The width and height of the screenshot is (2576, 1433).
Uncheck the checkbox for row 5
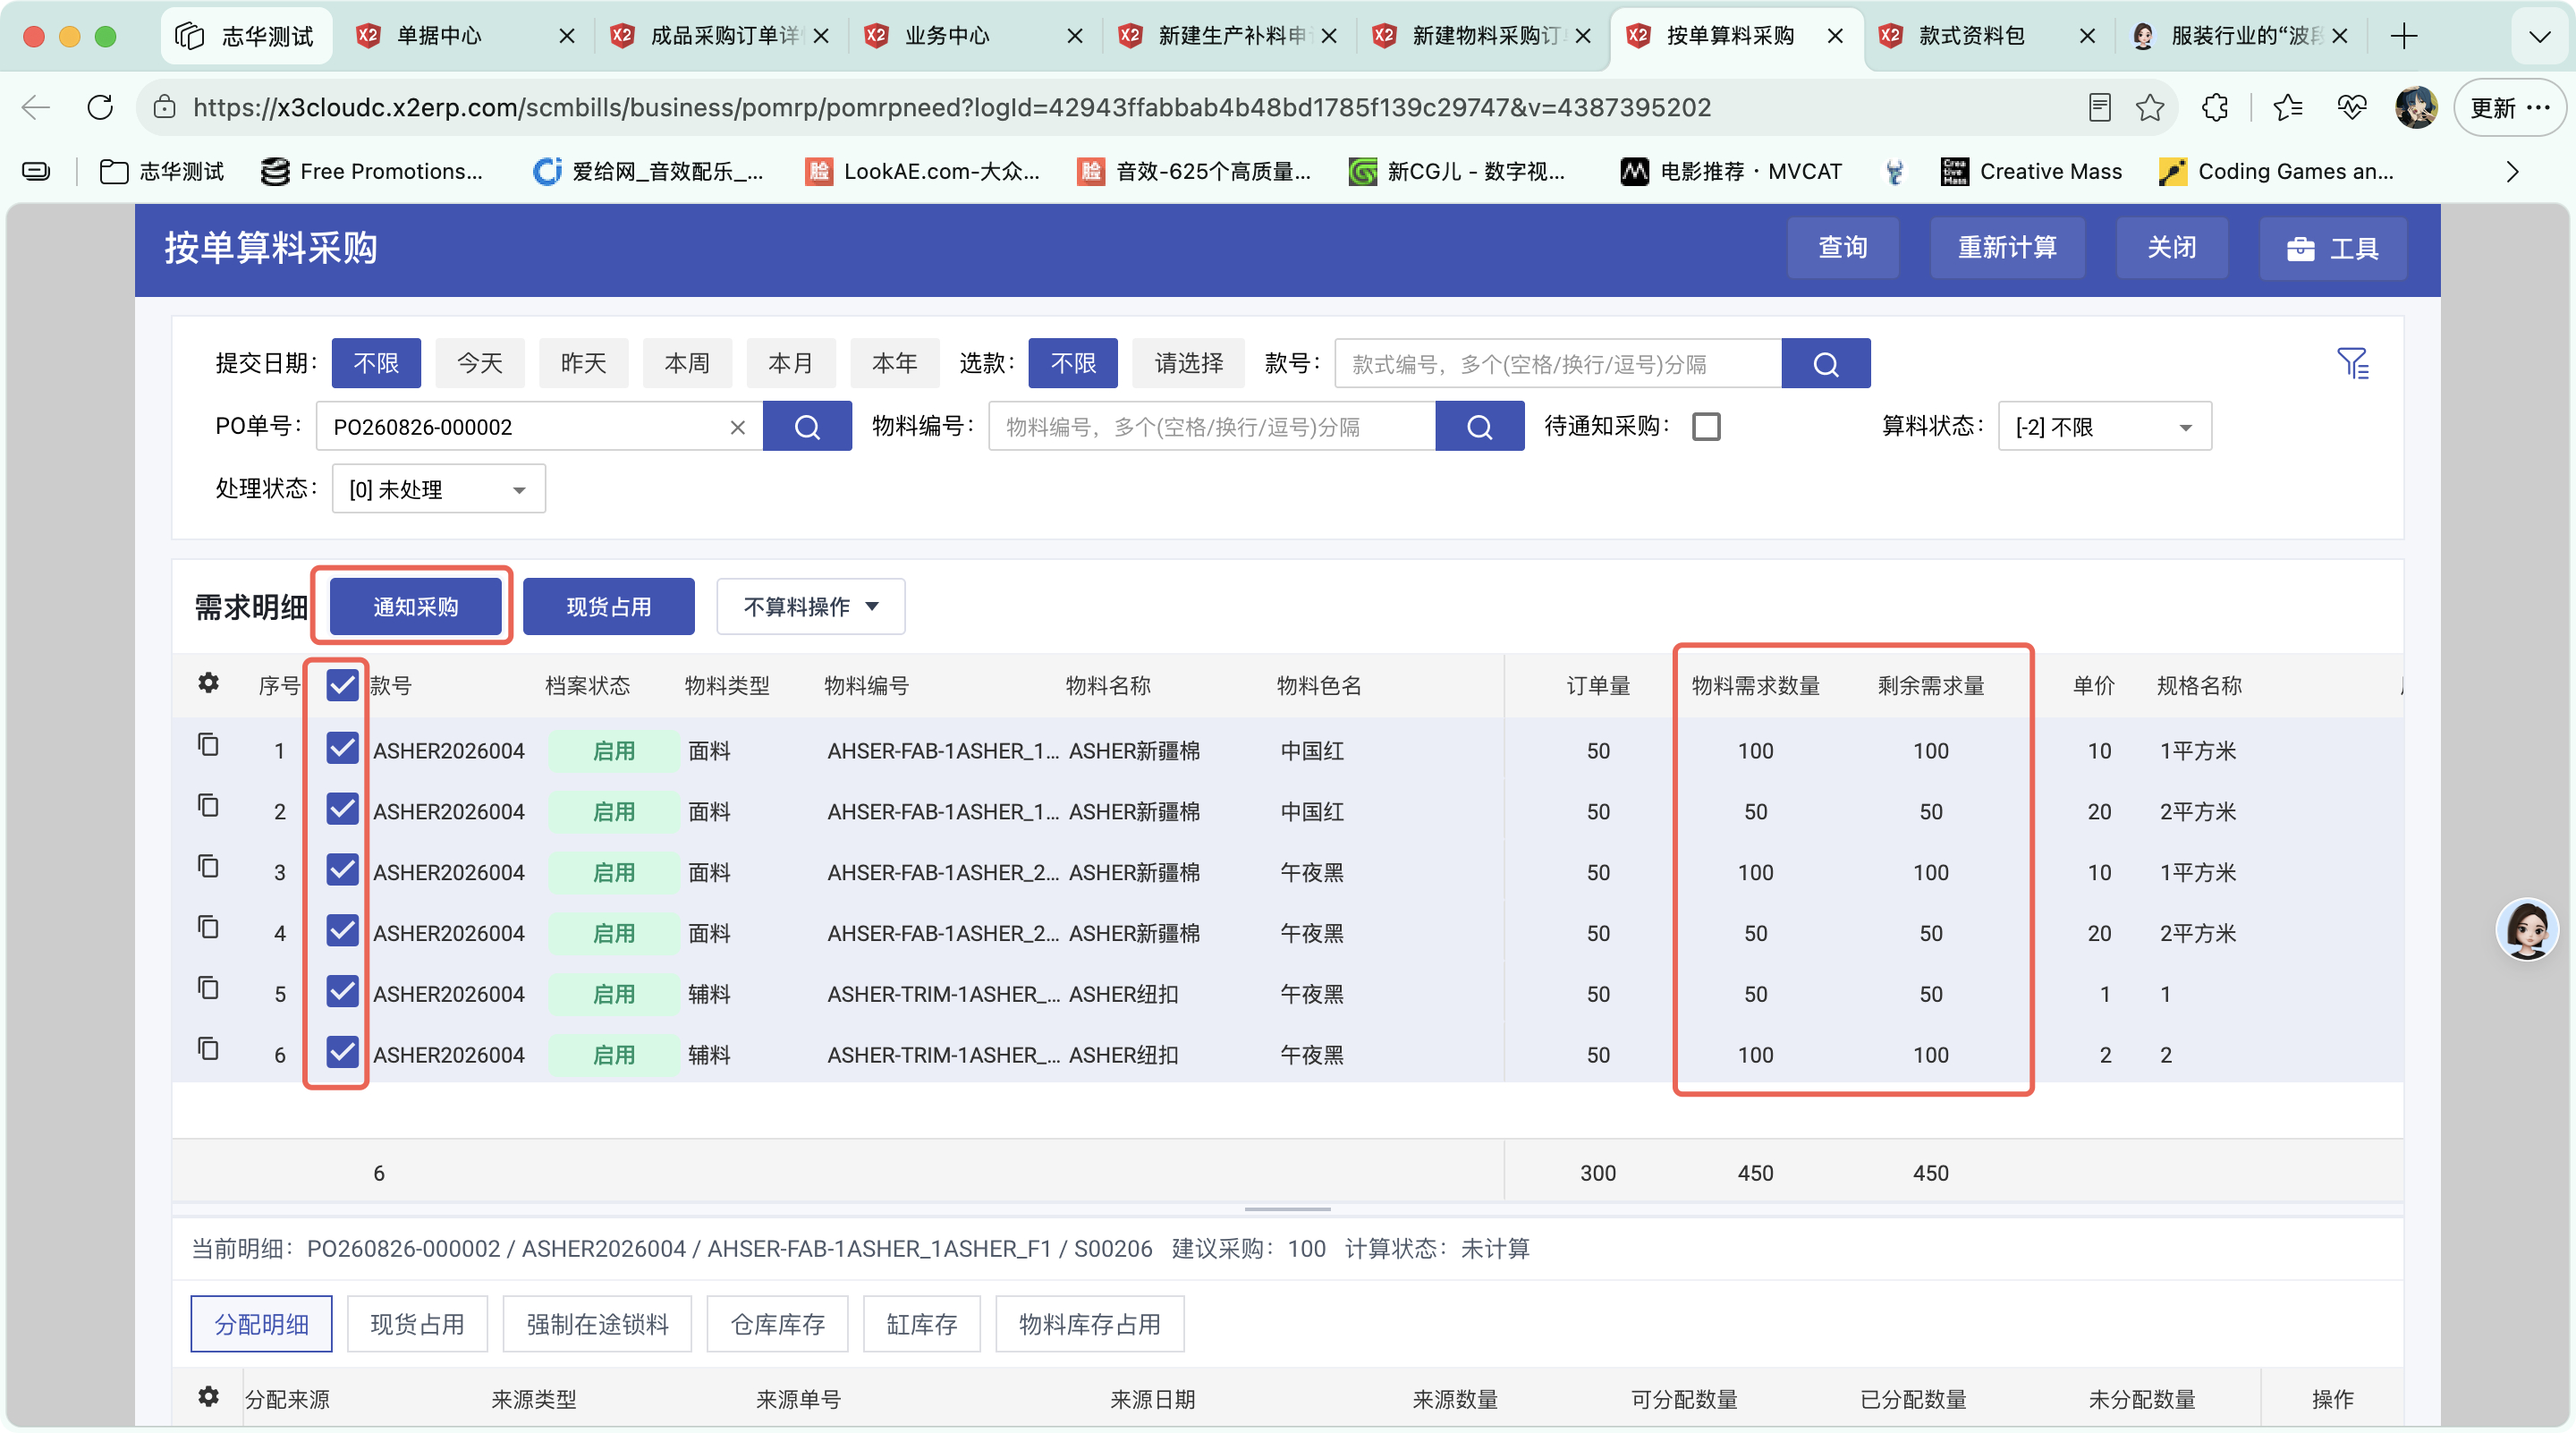coord(342,992)
